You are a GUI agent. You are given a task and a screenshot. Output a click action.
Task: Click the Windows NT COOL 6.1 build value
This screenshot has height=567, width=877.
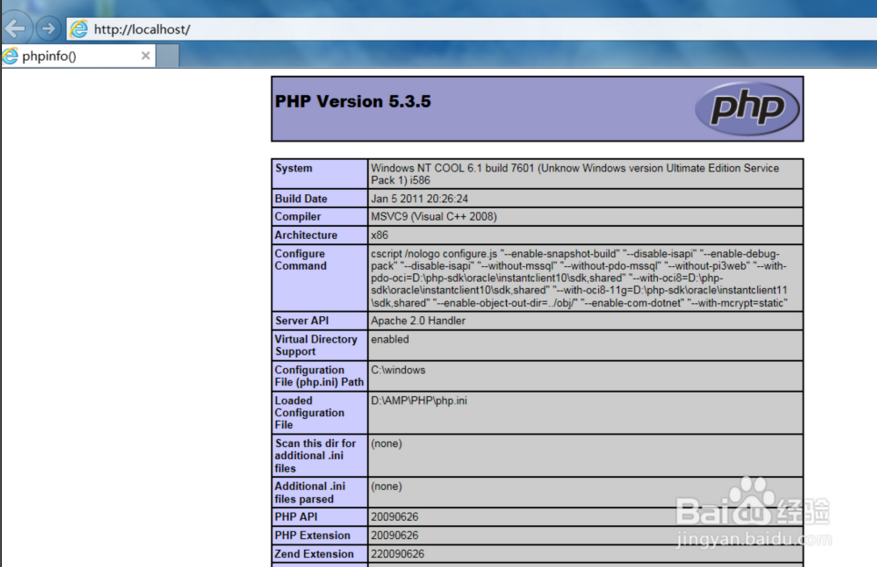(x=574, y=174)
